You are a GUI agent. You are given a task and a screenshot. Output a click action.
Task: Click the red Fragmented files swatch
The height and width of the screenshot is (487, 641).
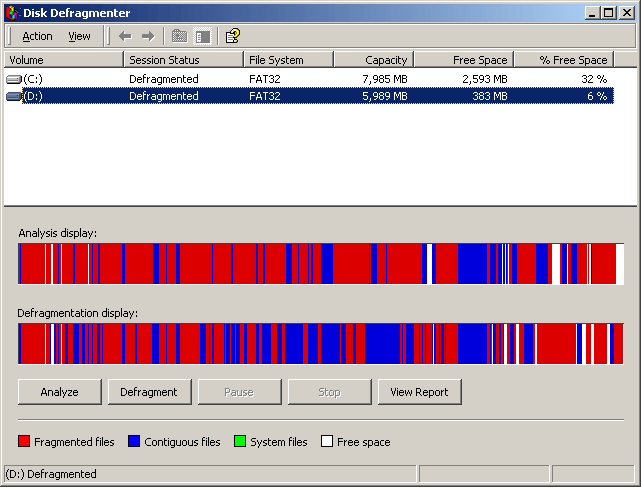pos(24,441)
